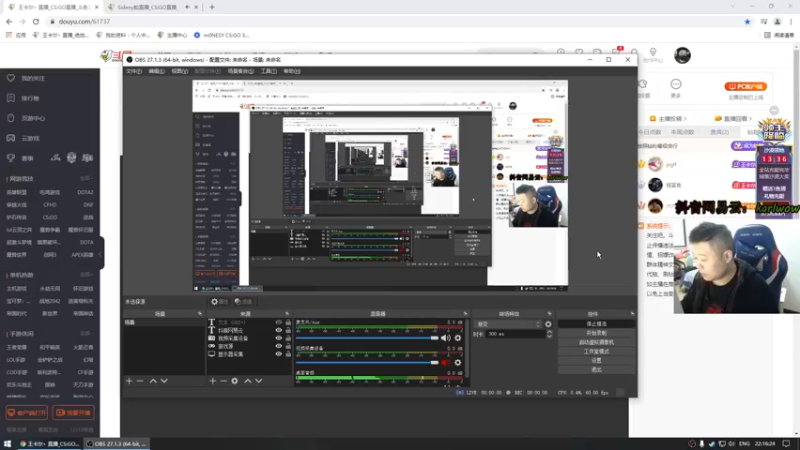Toggle visibility eye of the 抖音网易云 source

click(279, 330)
